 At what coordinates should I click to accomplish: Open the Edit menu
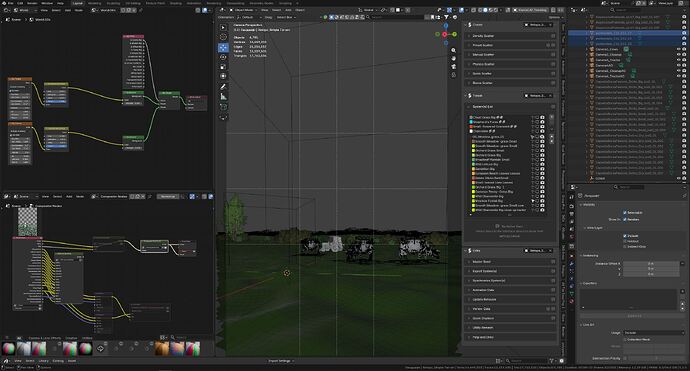(20, 3)
